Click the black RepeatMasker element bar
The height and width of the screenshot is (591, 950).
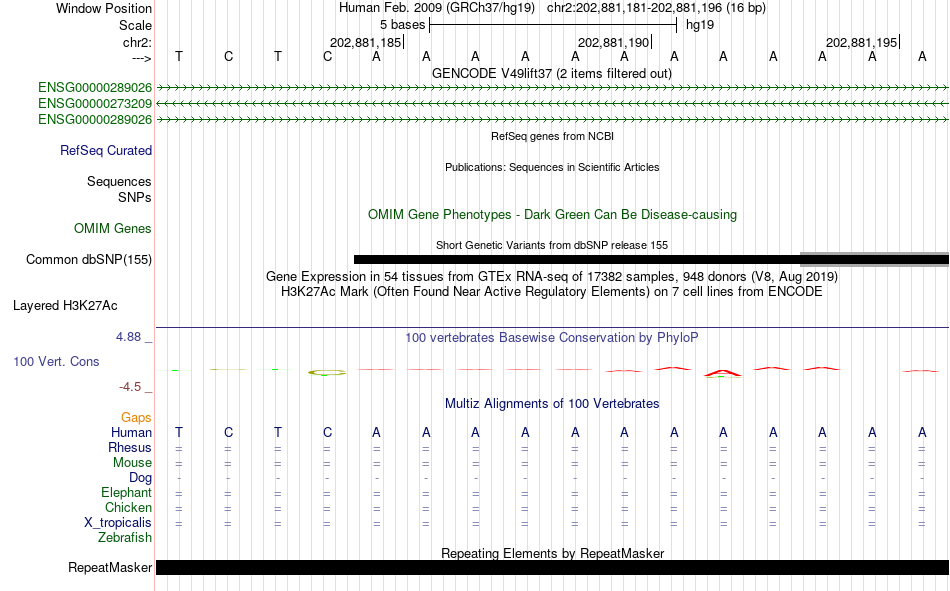click(x=553, y=567)
